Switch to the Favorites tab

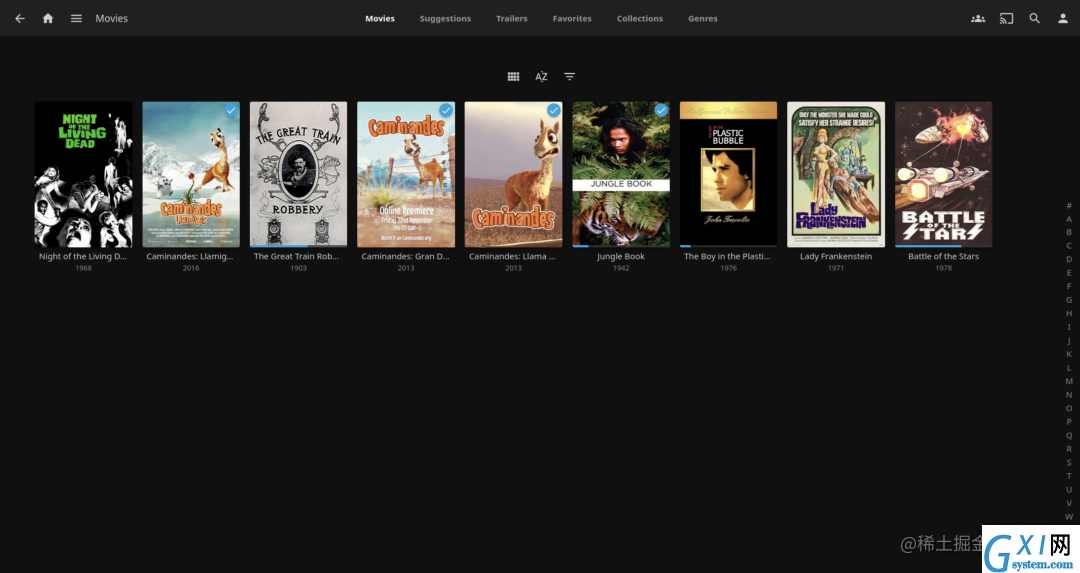(572, 19)
